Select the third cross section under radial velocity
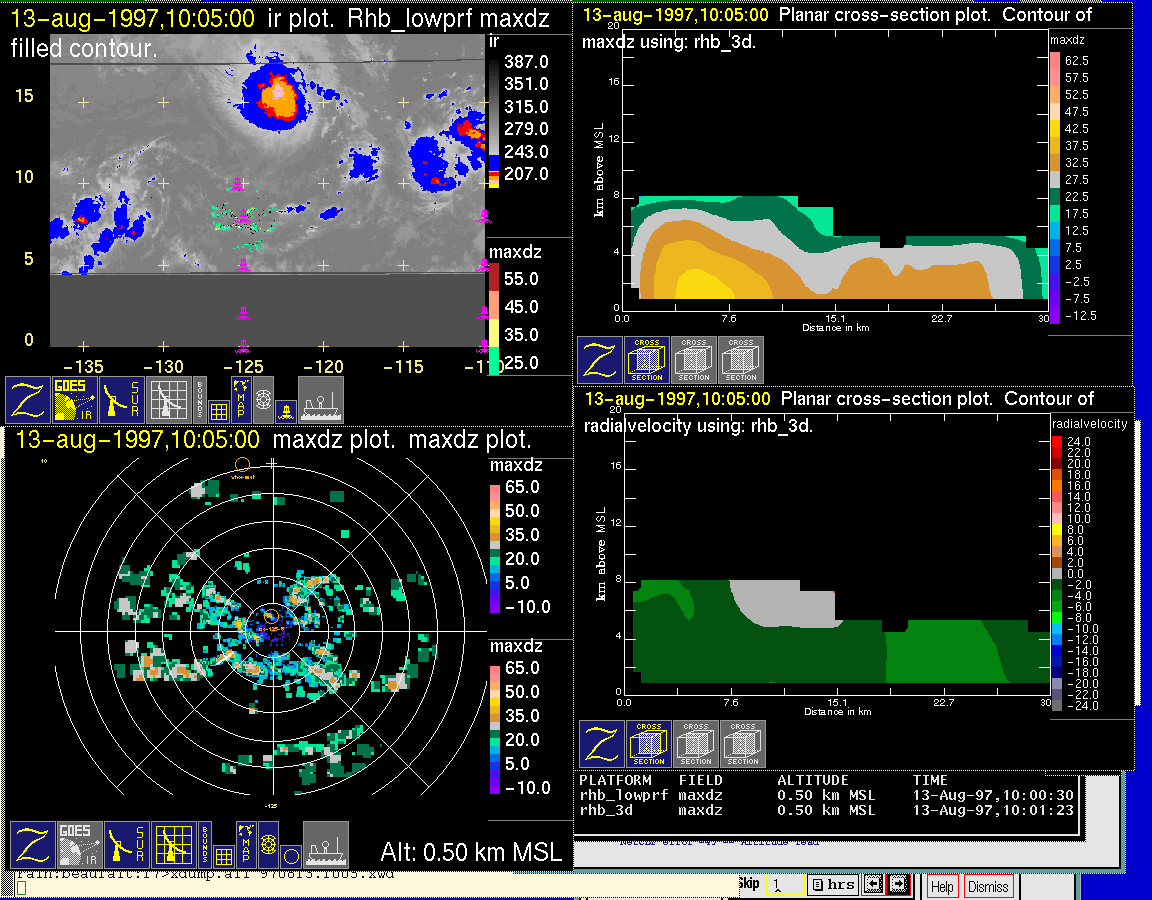 (x=742, y=744)
